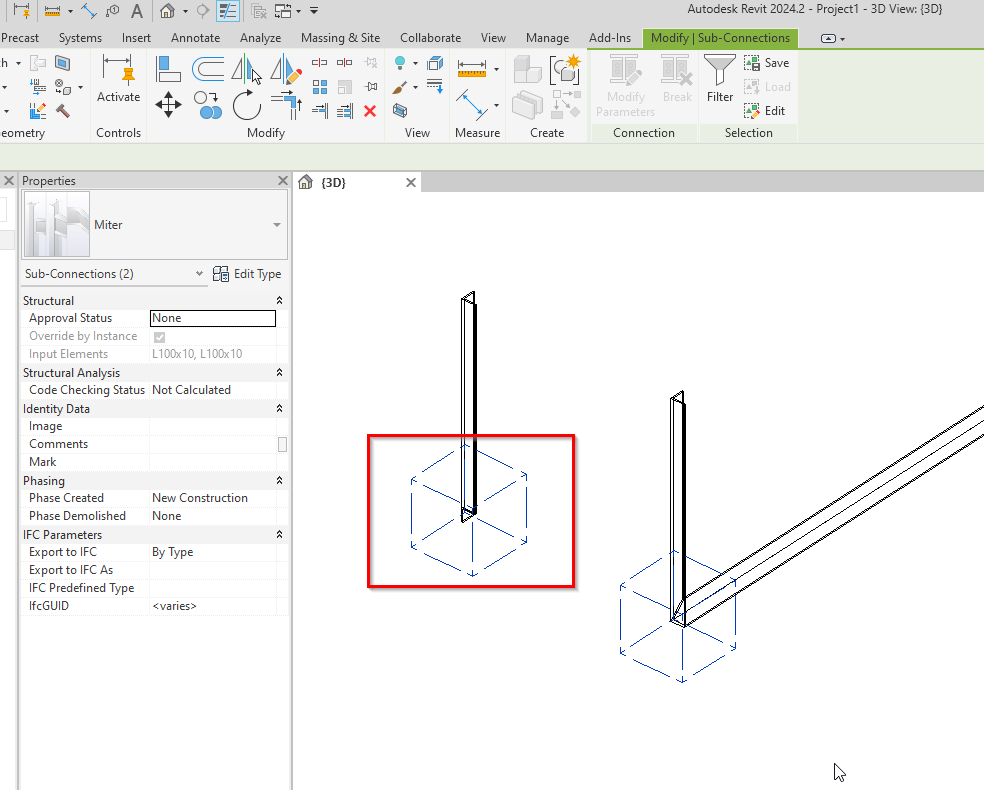The height and width of the screenshot is (790, 984).
Task: Save the current selection set
Action: 768,62
